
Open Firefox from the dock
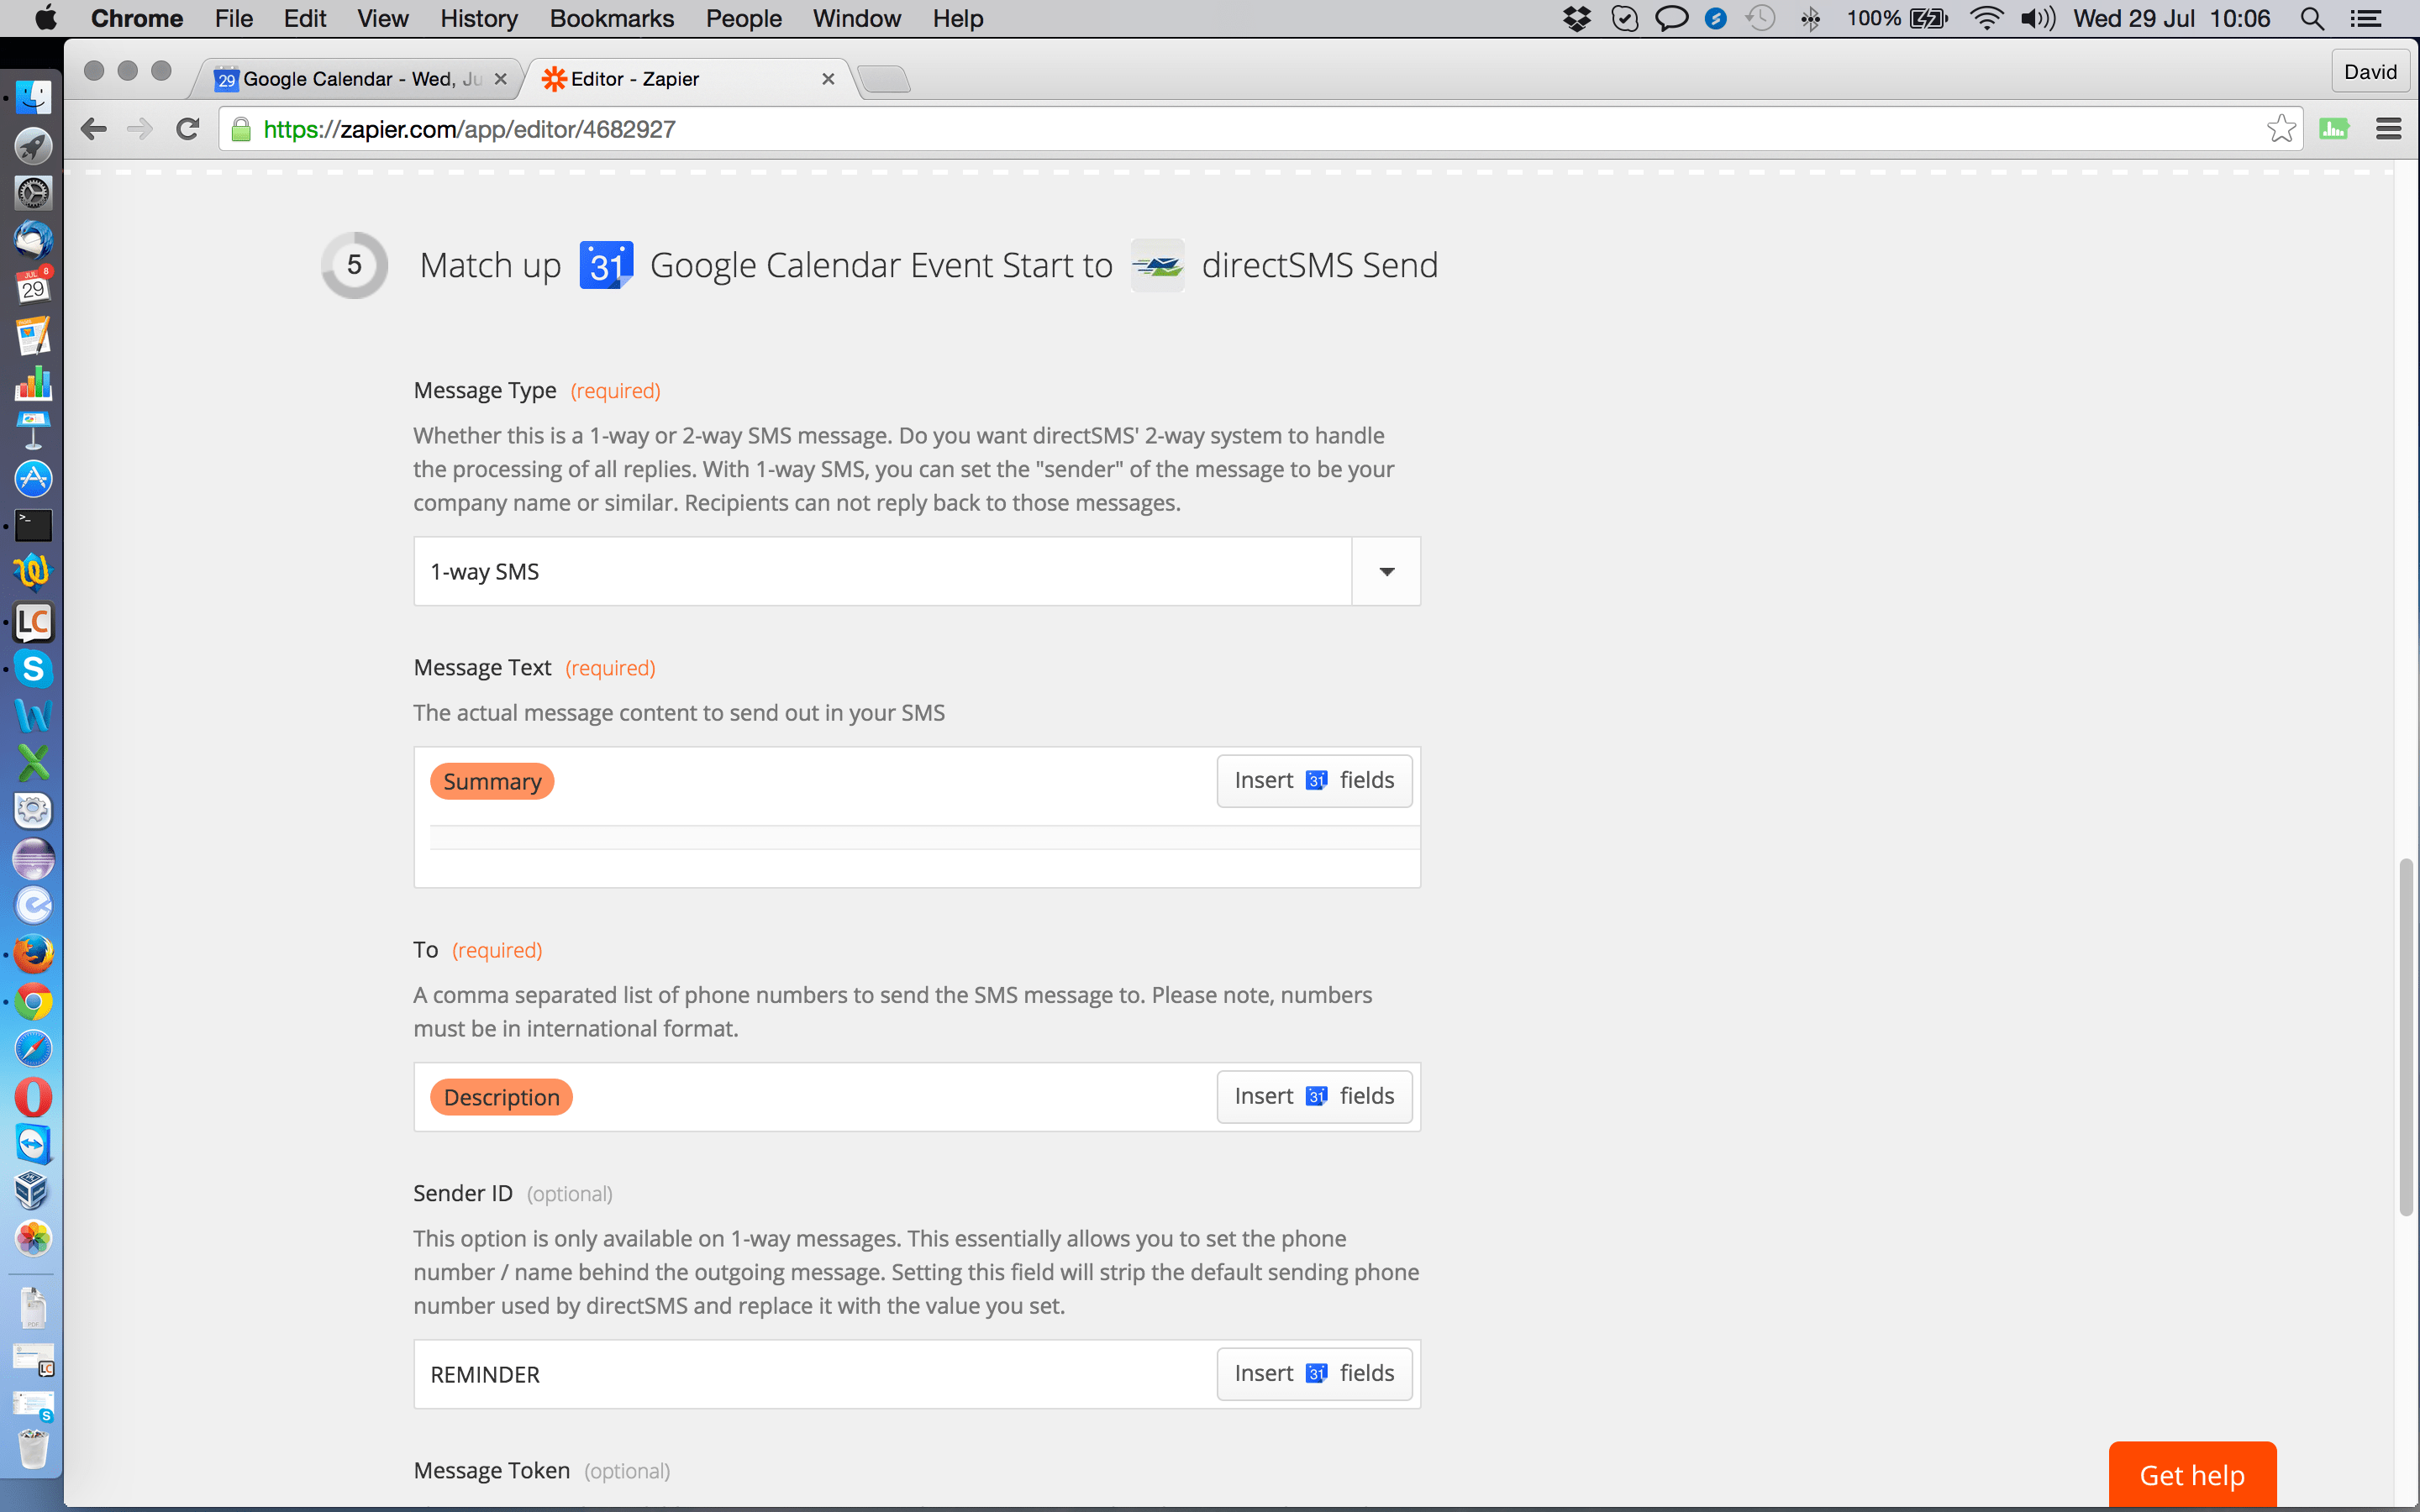33,953
